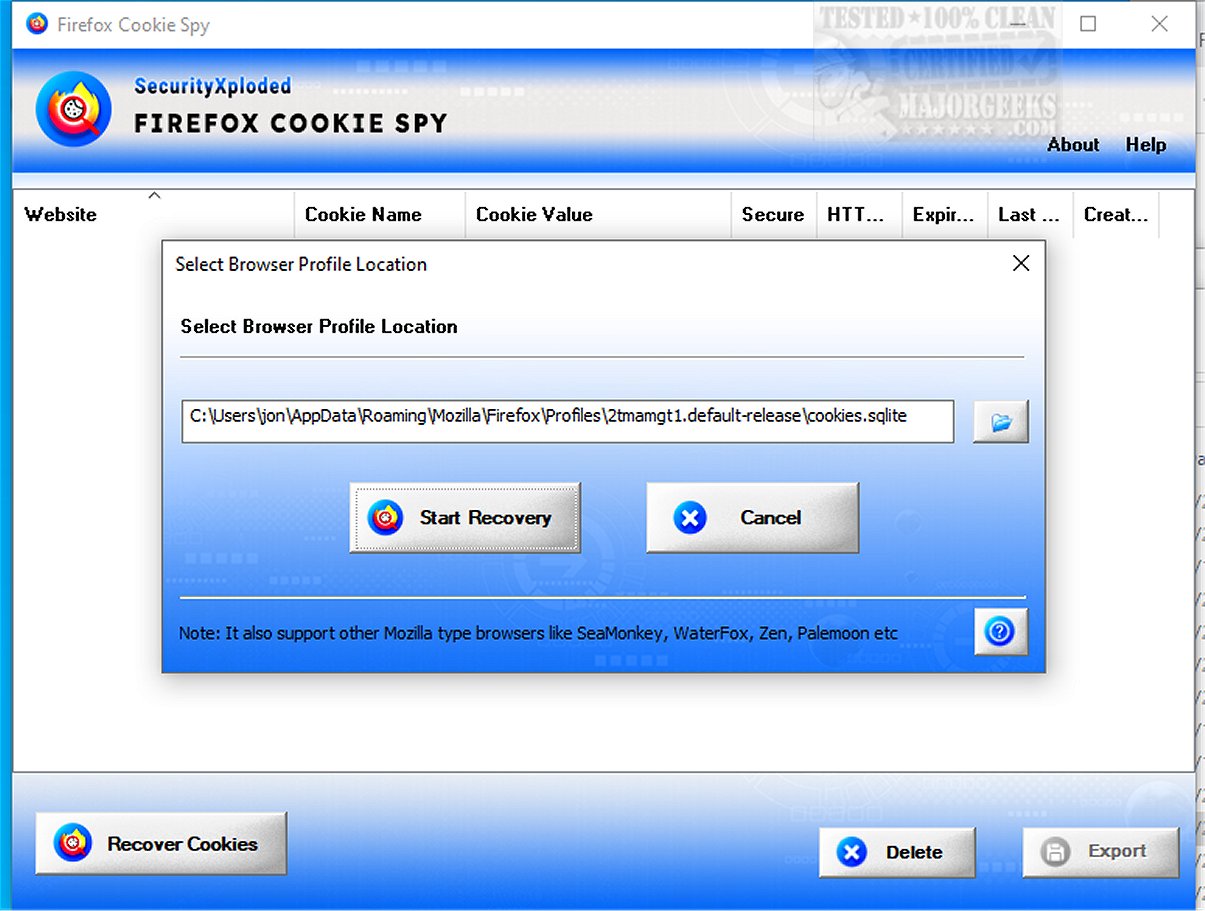Sort by the Secure column
The image size is (1205, 911).
774,214
